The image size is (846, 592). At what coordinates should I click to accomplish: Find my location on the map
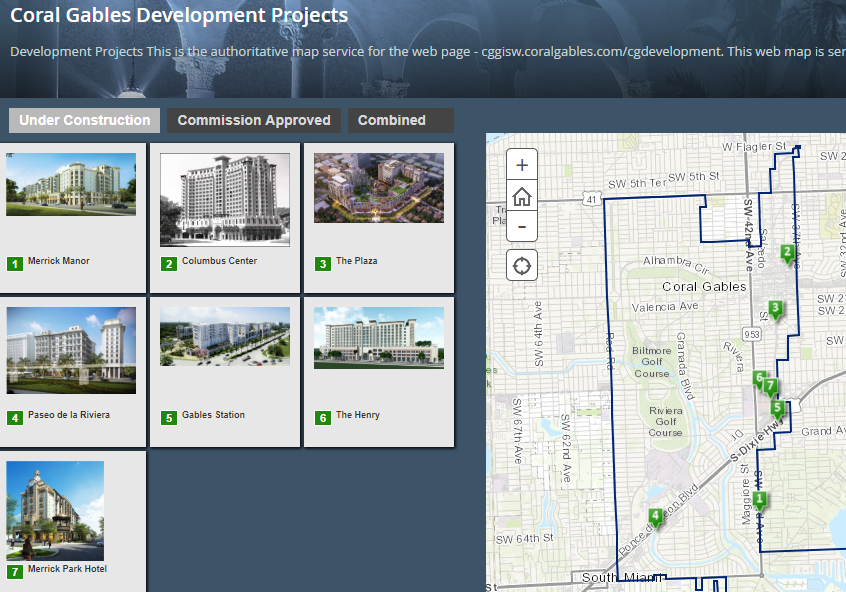click(522, 266)
